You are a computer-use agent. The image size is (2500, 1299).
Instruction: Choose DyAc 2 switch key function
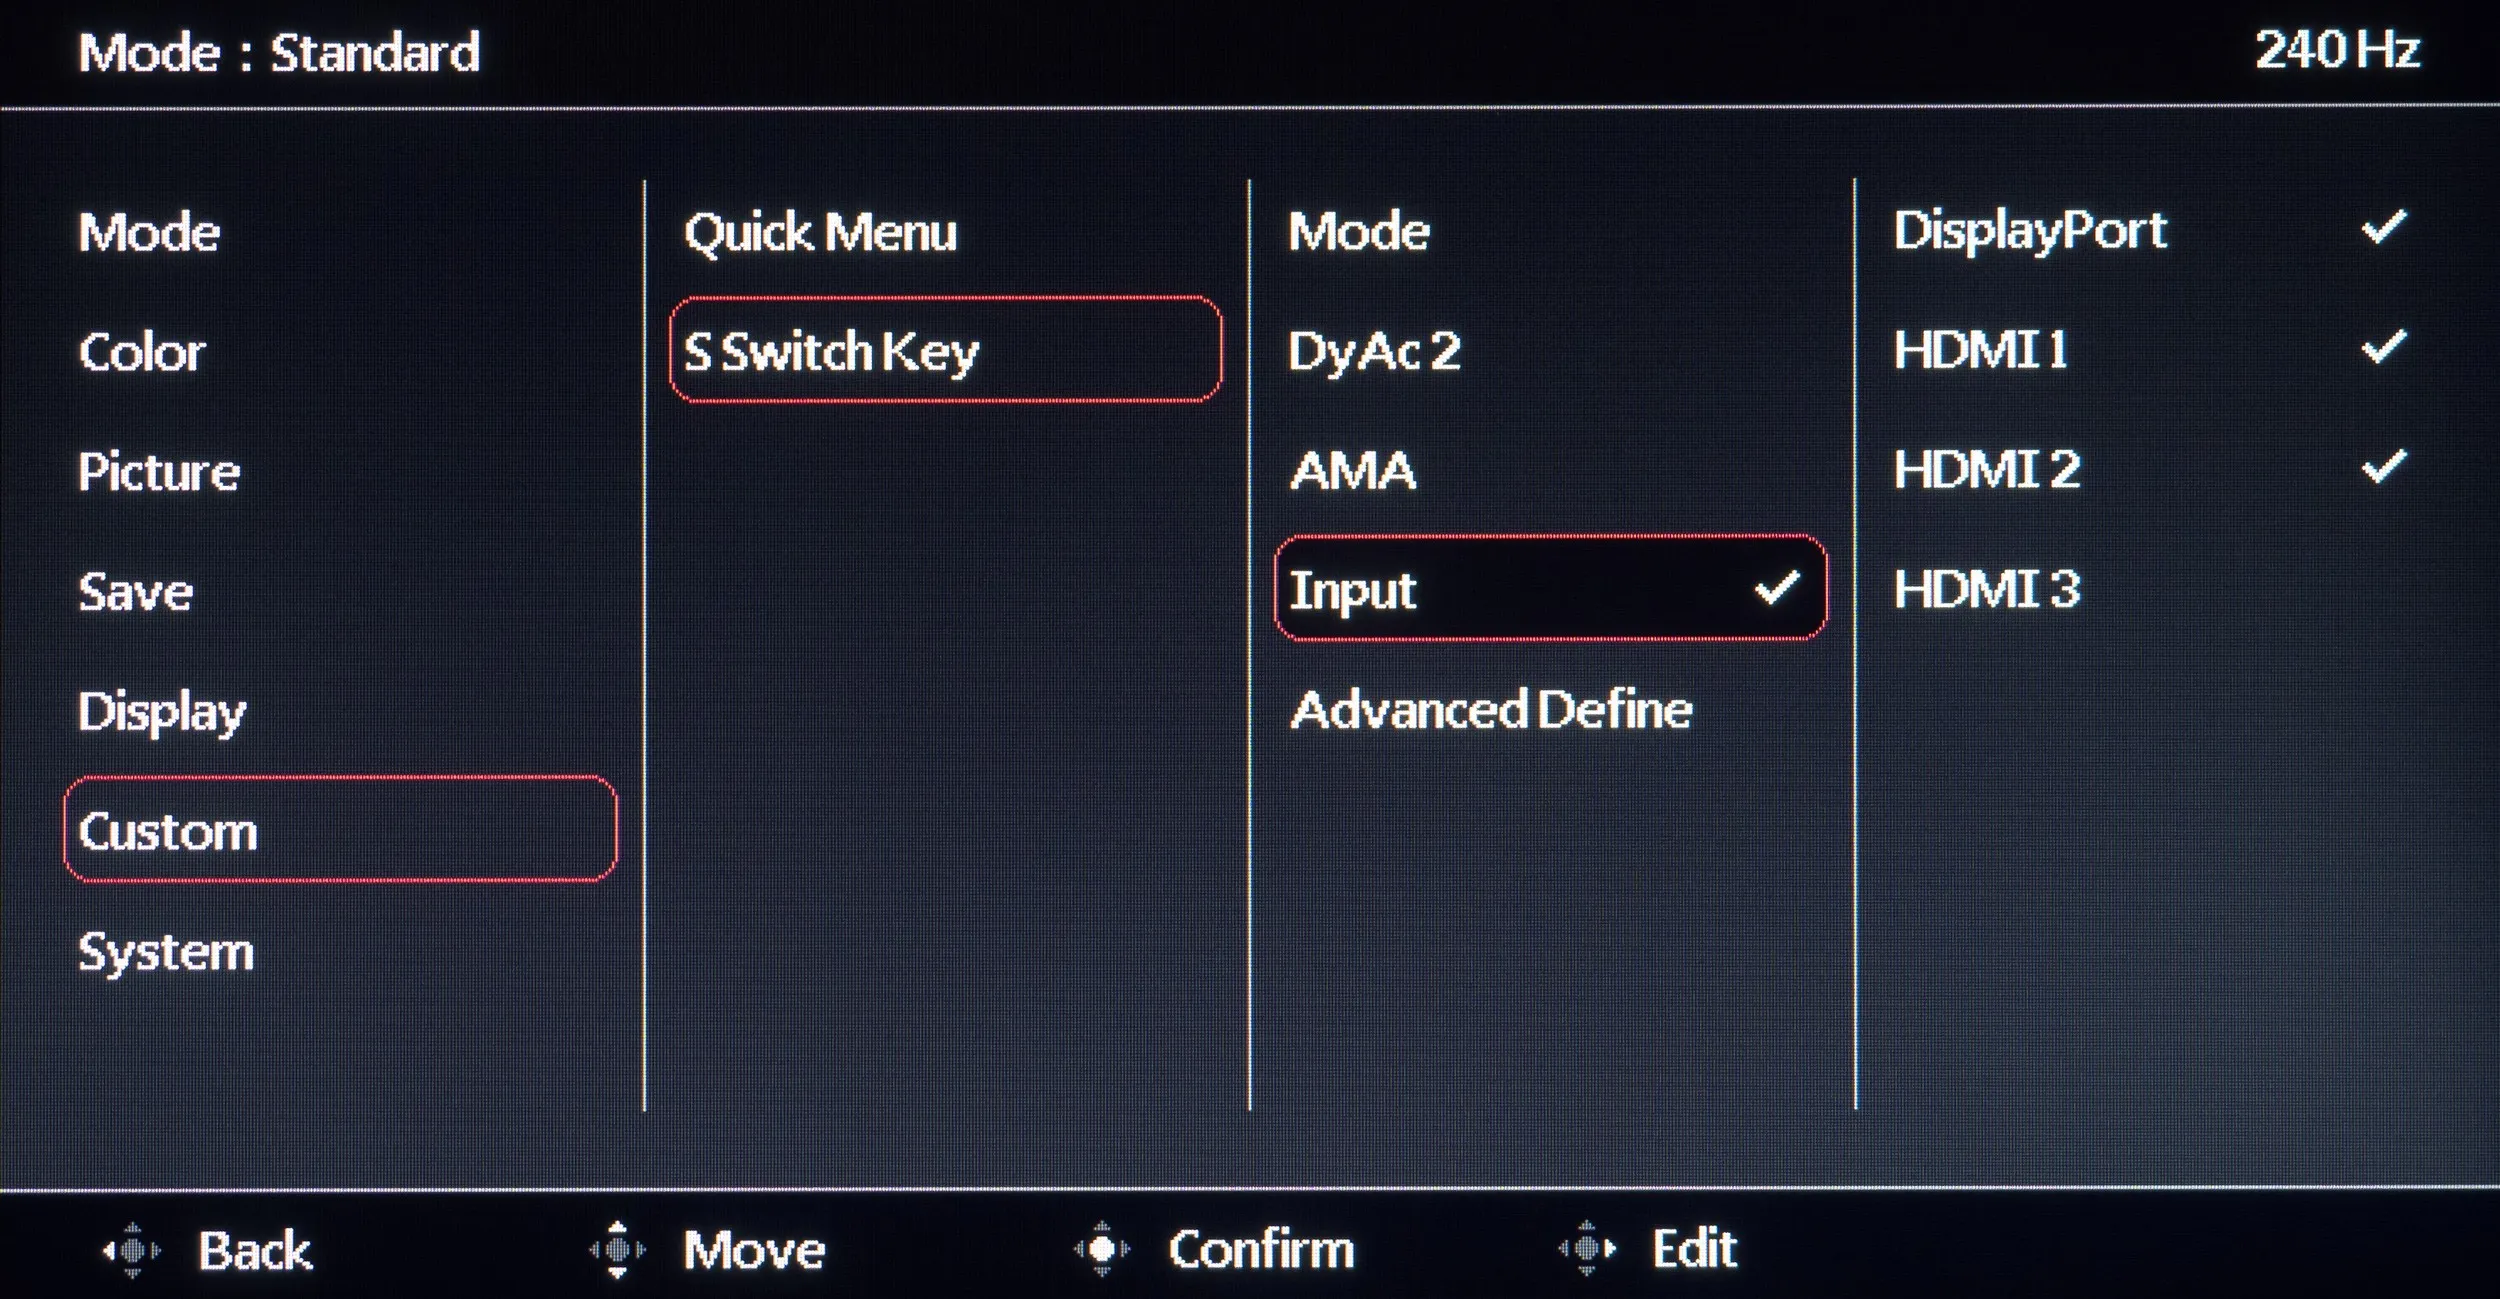coord(1374,351)
